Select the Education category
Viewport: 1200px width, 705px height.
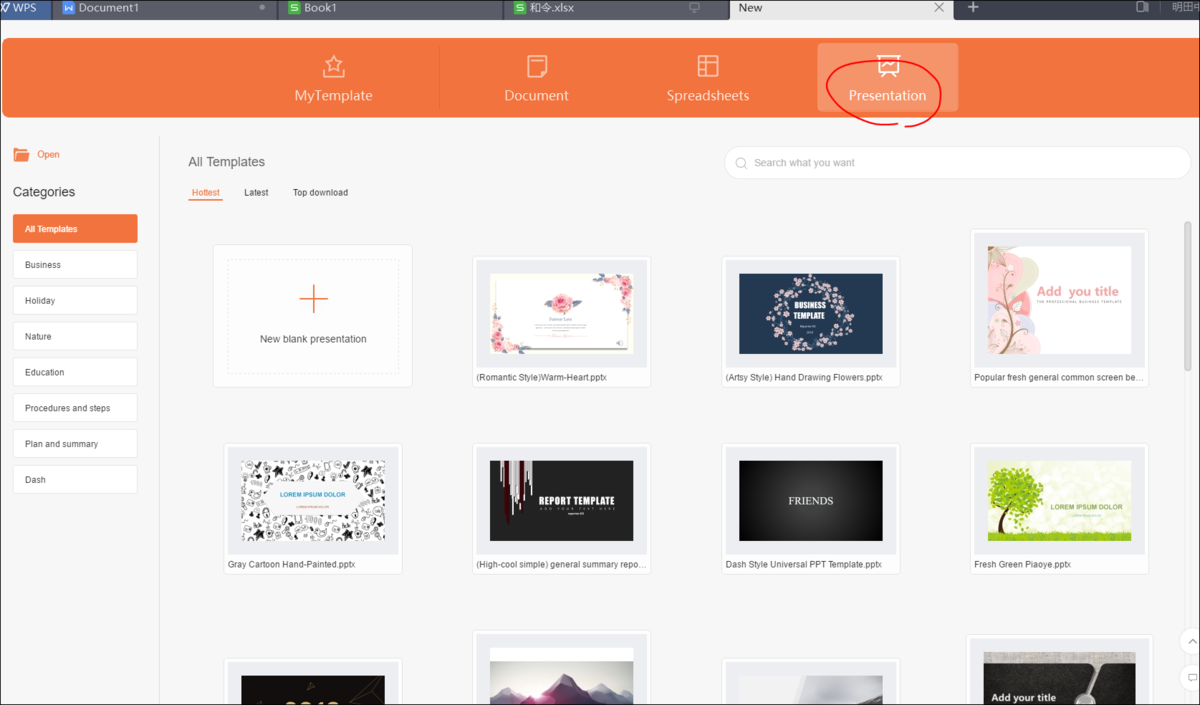click(x=75, y=372)
